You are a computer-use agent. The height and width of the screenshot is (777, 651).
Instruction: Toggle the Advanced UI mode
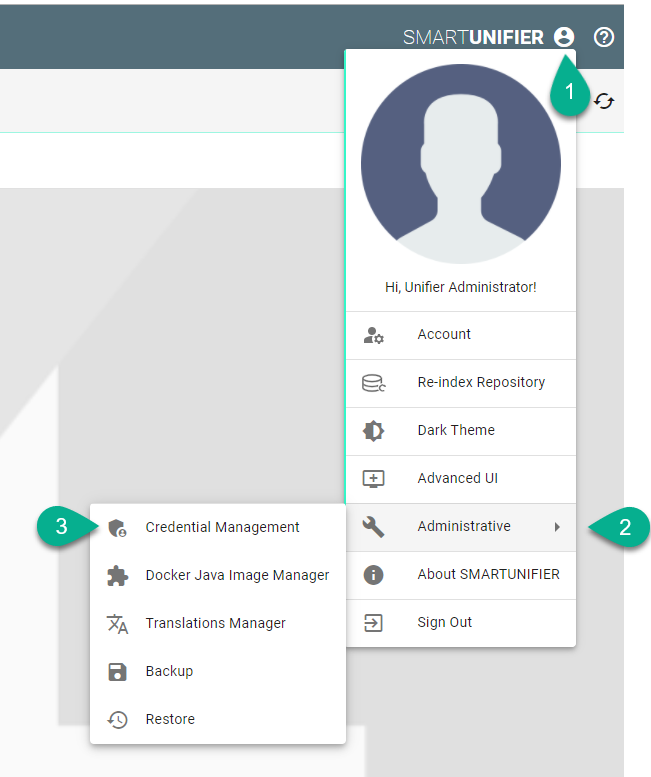457,479
